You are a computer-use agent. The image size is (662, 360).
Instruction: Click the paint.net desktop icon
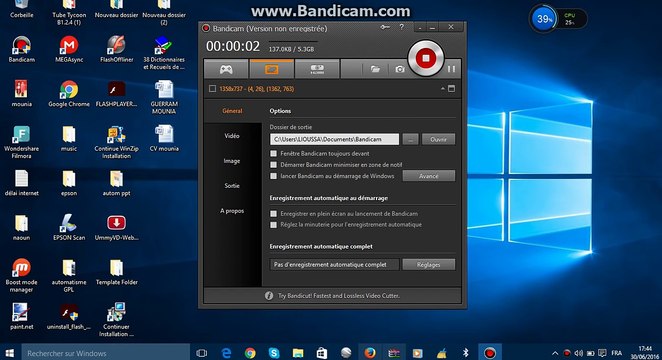coord(22,316)
